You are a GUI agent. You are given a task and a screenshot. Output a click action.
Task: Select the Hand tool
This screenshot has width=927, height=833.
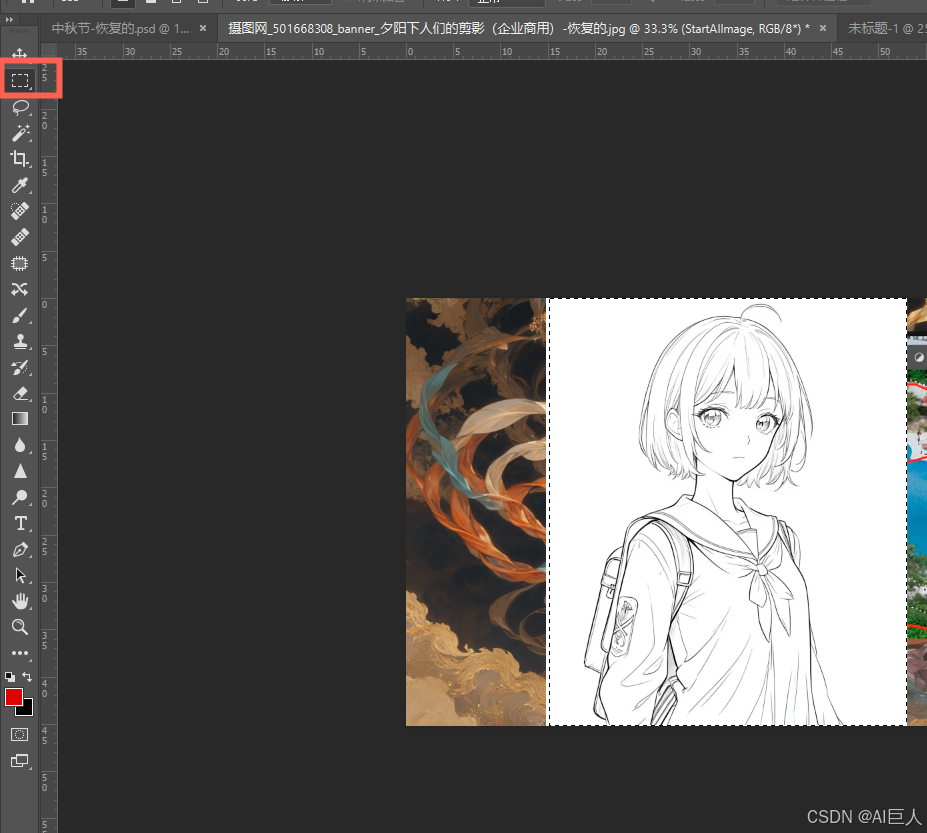20,601
